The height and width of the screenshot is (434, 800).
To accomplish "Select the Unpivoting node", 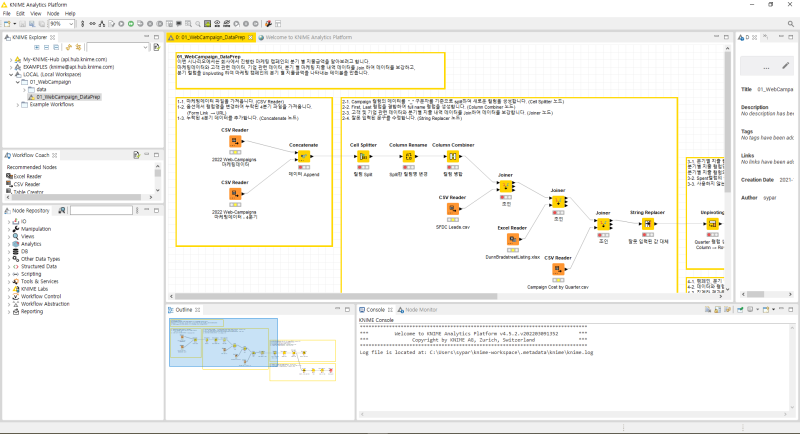I will click(712, 223).
